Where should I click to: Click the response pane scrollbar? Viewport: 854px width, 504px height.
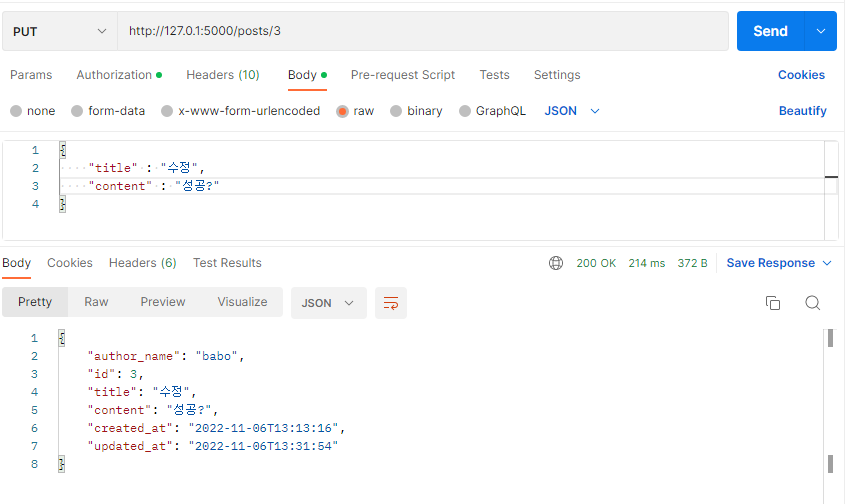(x=830, y=416)
